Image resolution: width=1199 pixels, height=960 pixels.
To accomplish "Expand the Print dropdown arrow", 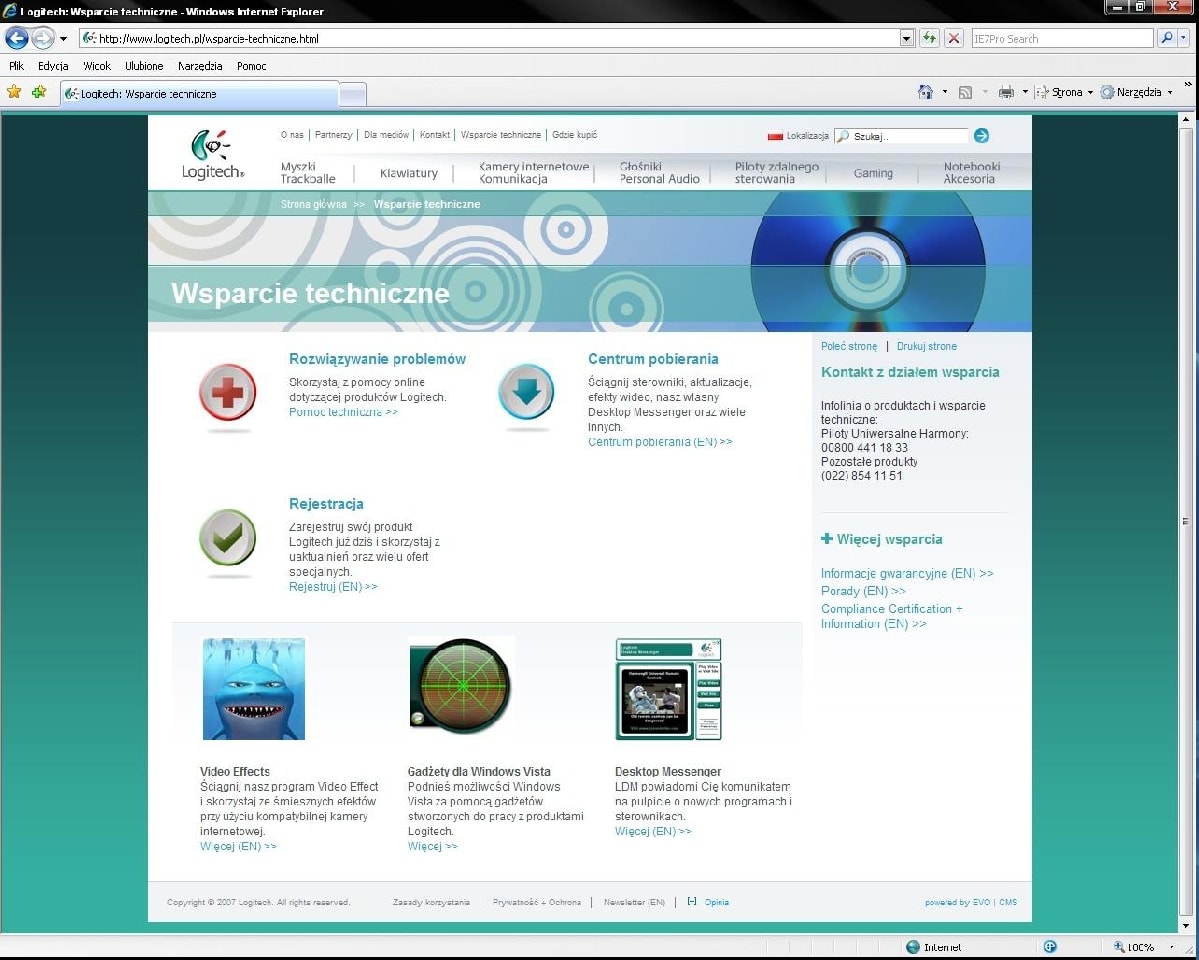I will click(1025, 92).
